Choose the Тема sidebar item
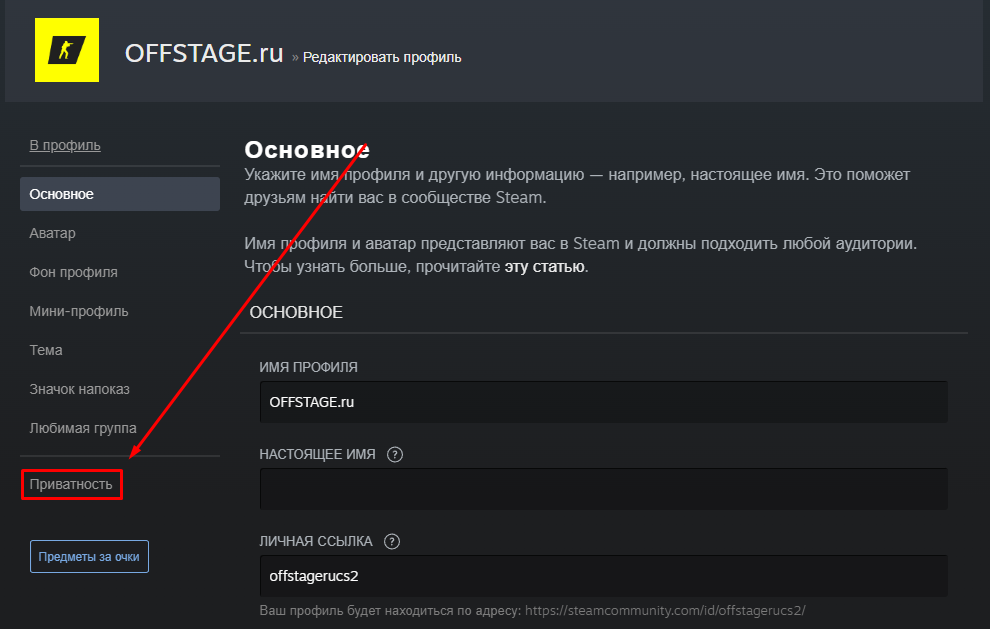Screen dimensions: 990x629 pyautogui.click(x=46, y=350)
